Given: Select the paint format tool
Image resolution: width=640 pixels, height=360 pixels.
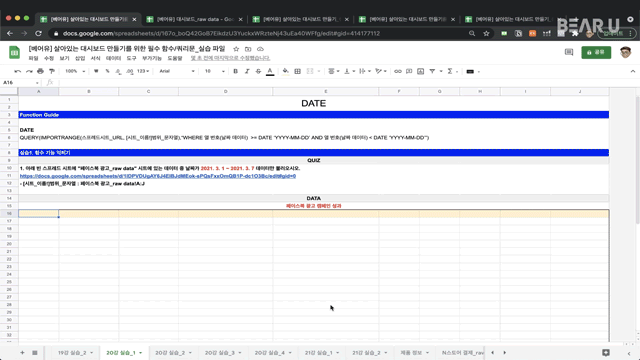Looking at the screenshot, I should (x=52, y=71).
